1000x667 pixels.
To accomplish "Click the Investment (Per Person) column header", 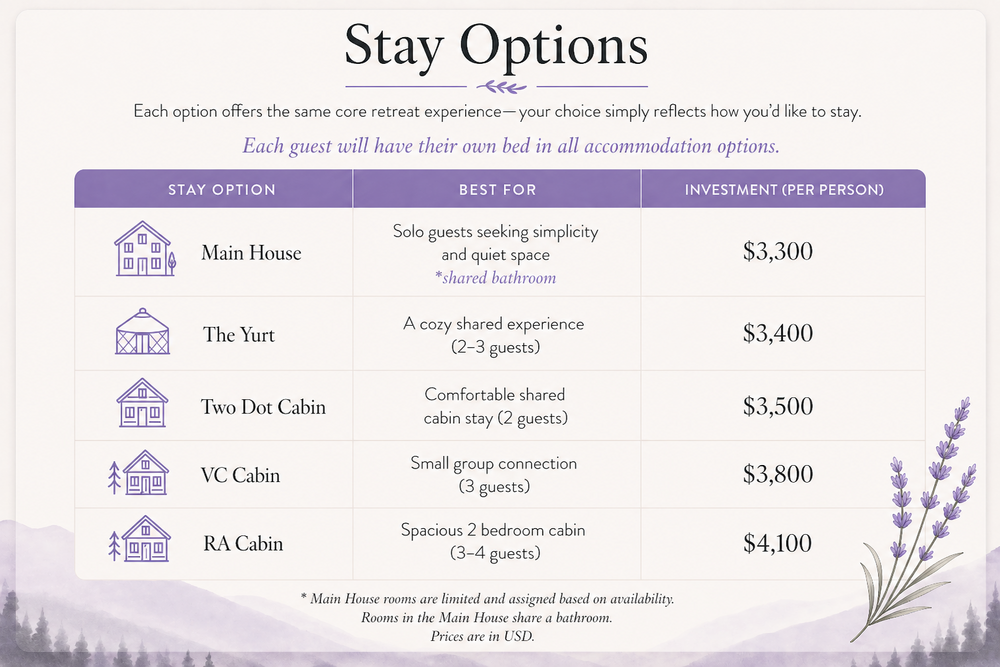I will pyautogui.click(x=784, y=189).
